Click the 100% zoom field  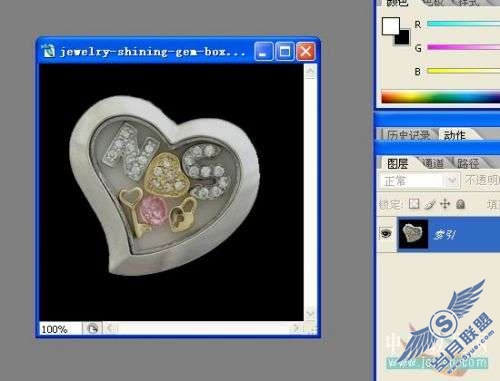(x=60, y=329)
